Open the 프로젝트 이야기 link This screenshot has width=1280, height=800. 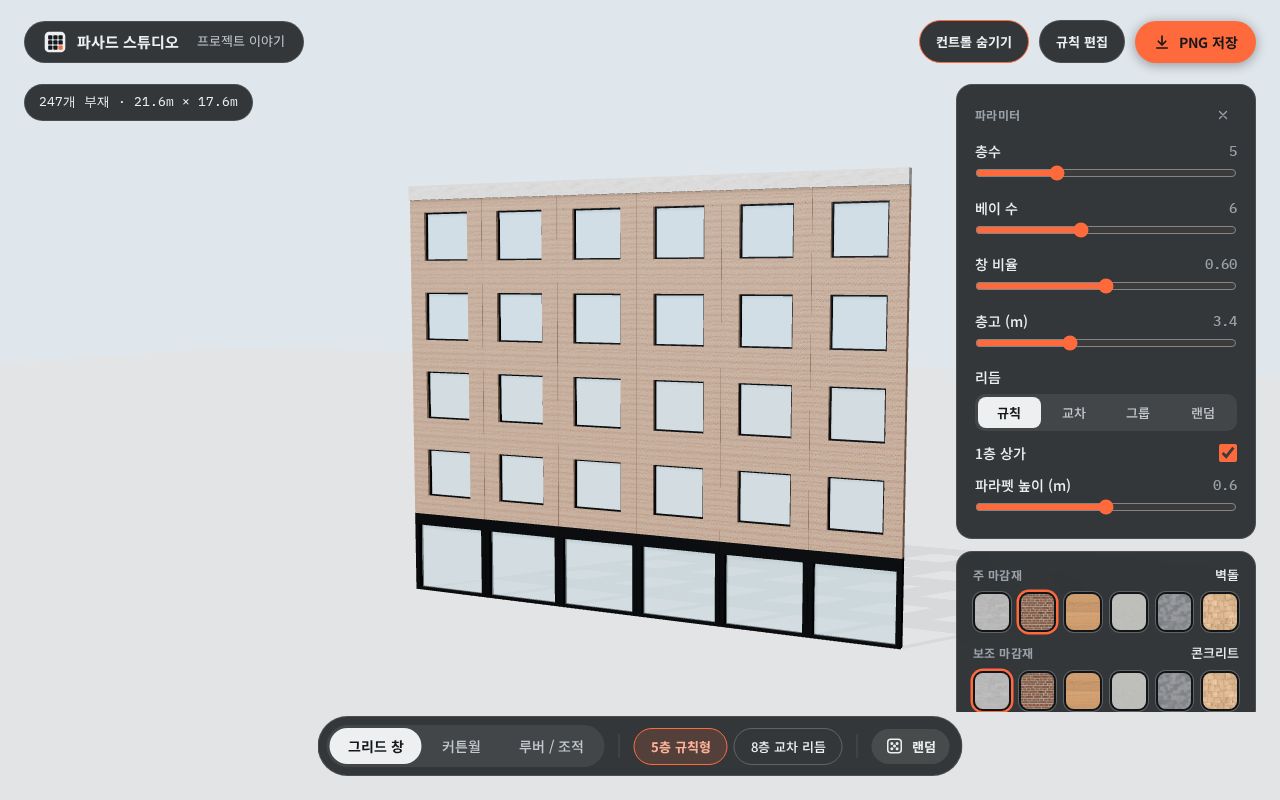coord(241,42)
